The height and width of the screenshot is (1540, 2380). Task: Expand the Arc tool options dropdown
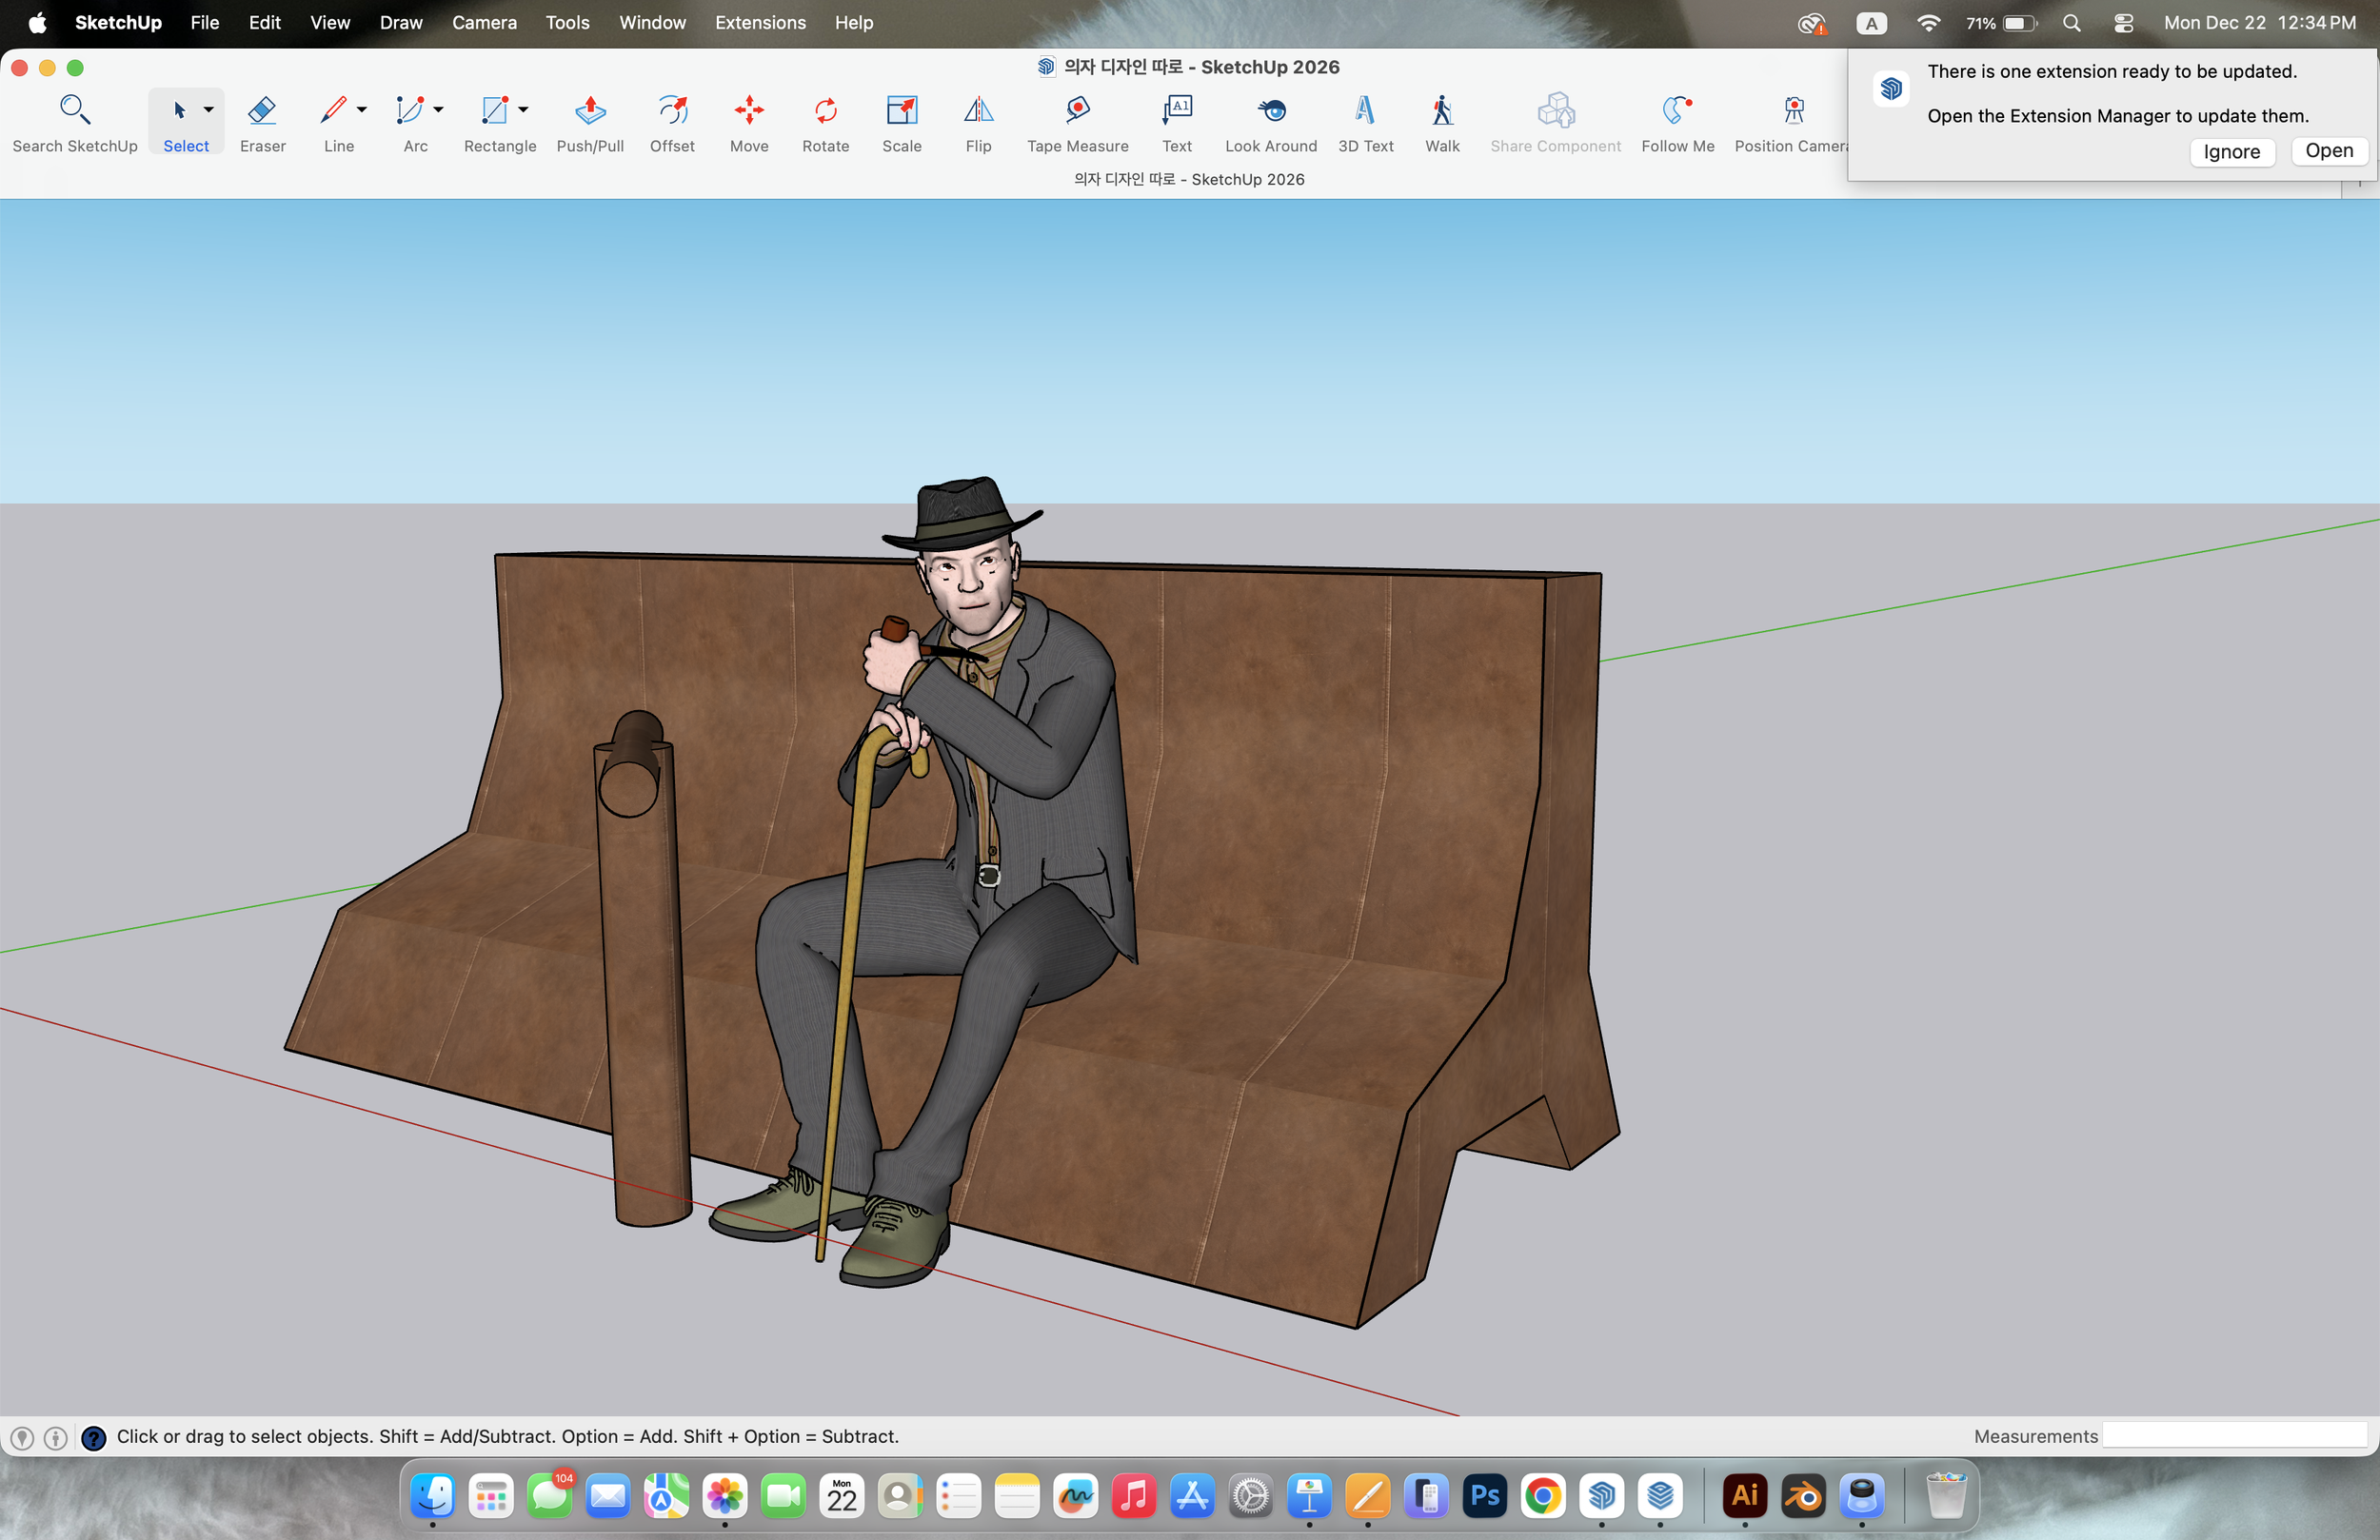click(x=437, y=110)
